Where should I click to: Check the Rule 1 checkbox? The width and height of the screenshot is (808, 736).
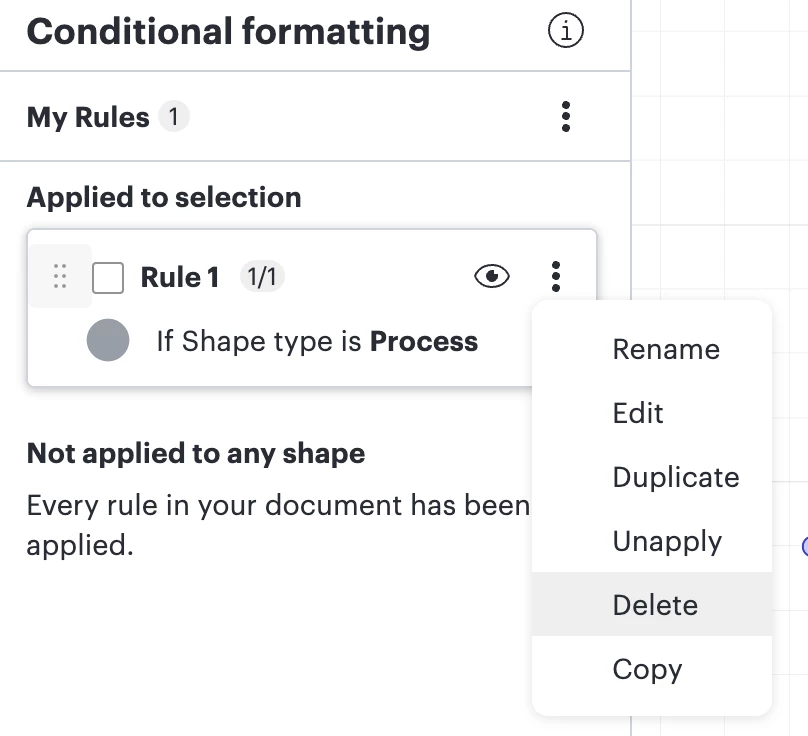108,277
